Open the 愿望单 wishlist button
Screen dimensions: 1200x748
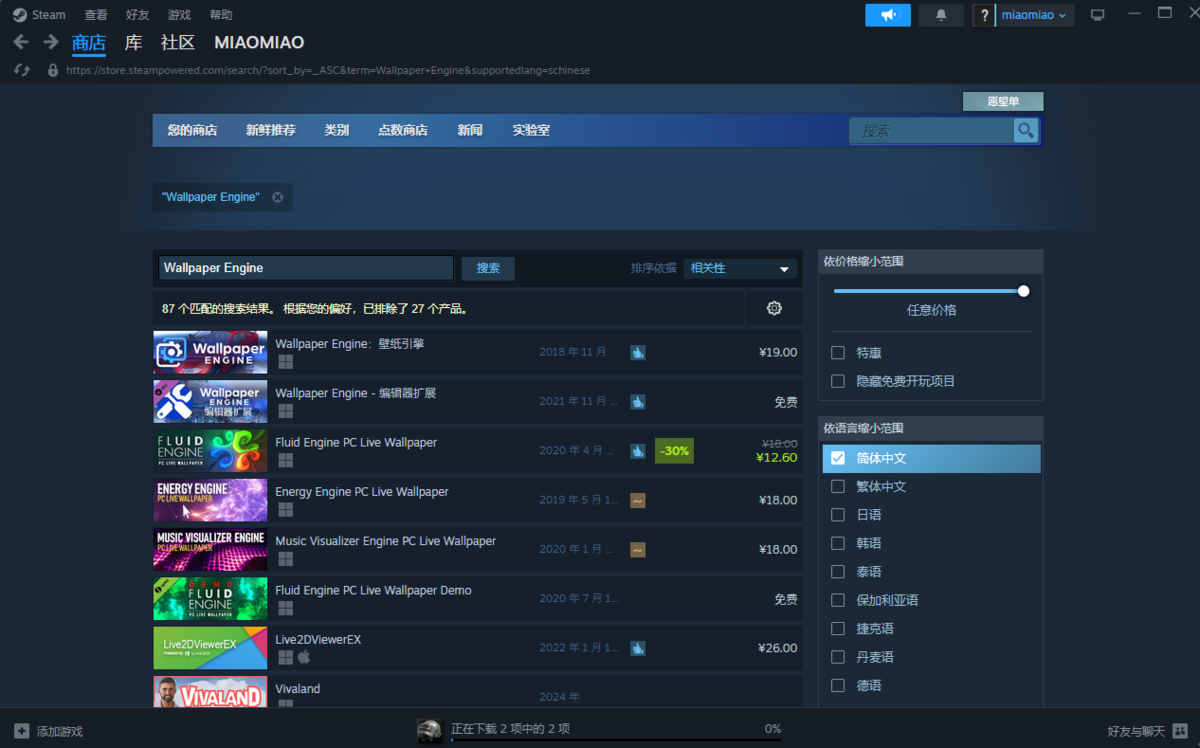point(1003,101)
